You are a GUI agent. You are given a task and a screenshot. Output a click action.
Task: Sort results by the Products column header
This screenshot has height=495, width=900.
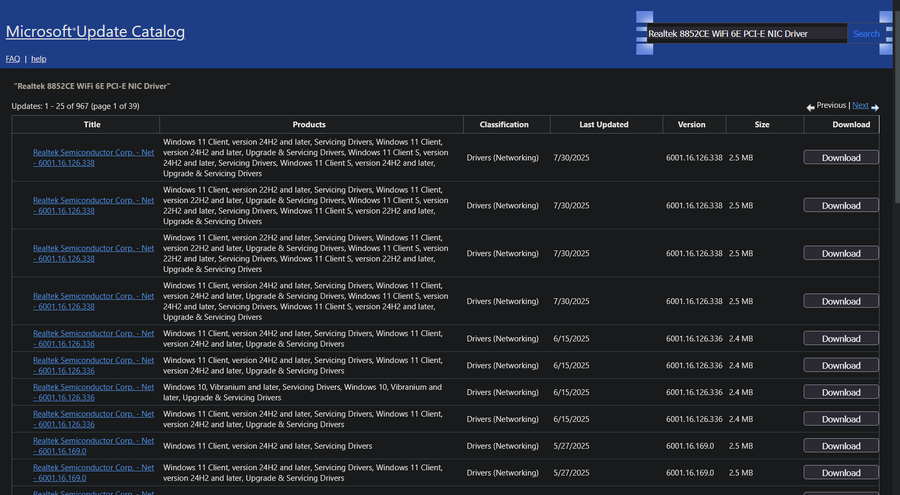pos(309,124)
